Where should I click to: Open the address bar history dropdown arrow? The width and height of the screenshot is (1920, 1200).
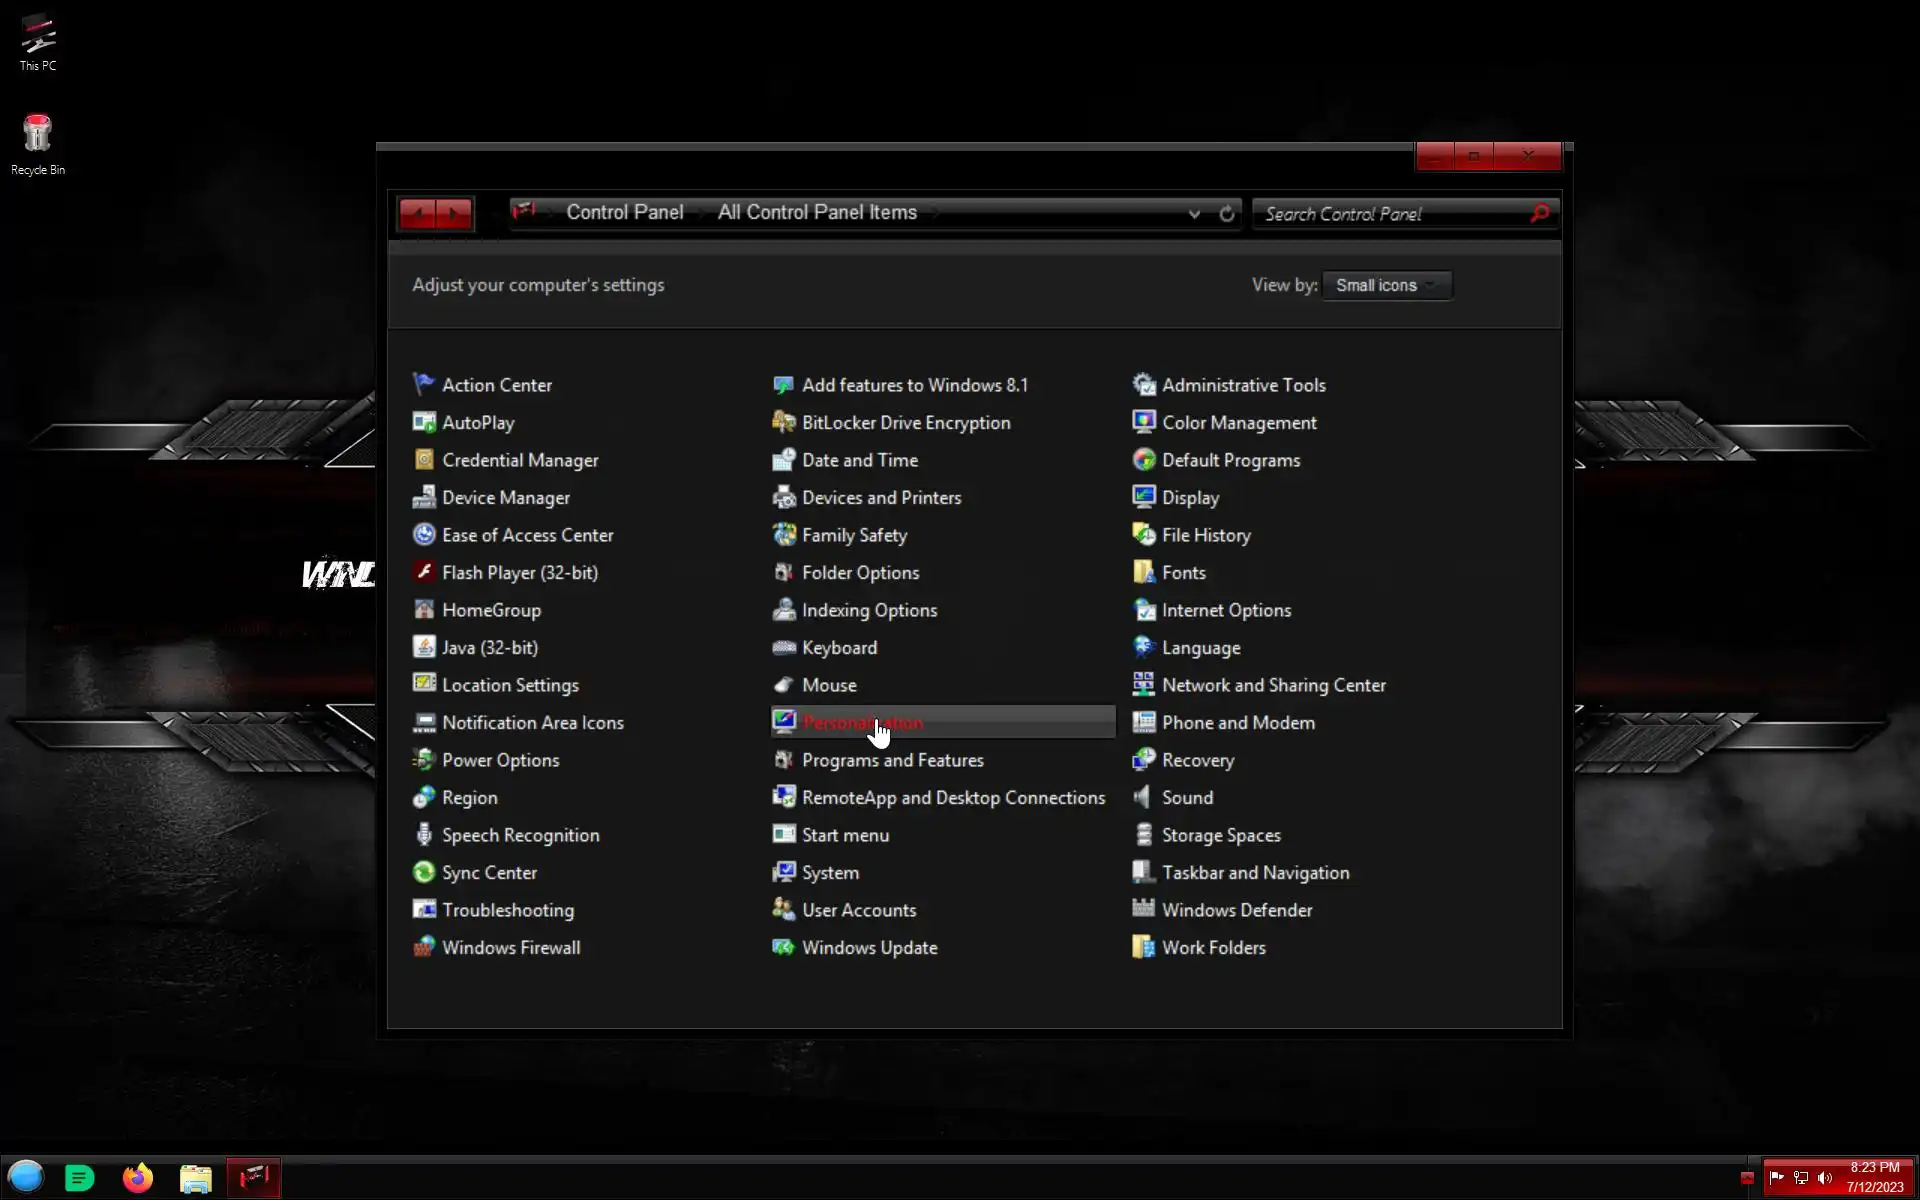1194,213
